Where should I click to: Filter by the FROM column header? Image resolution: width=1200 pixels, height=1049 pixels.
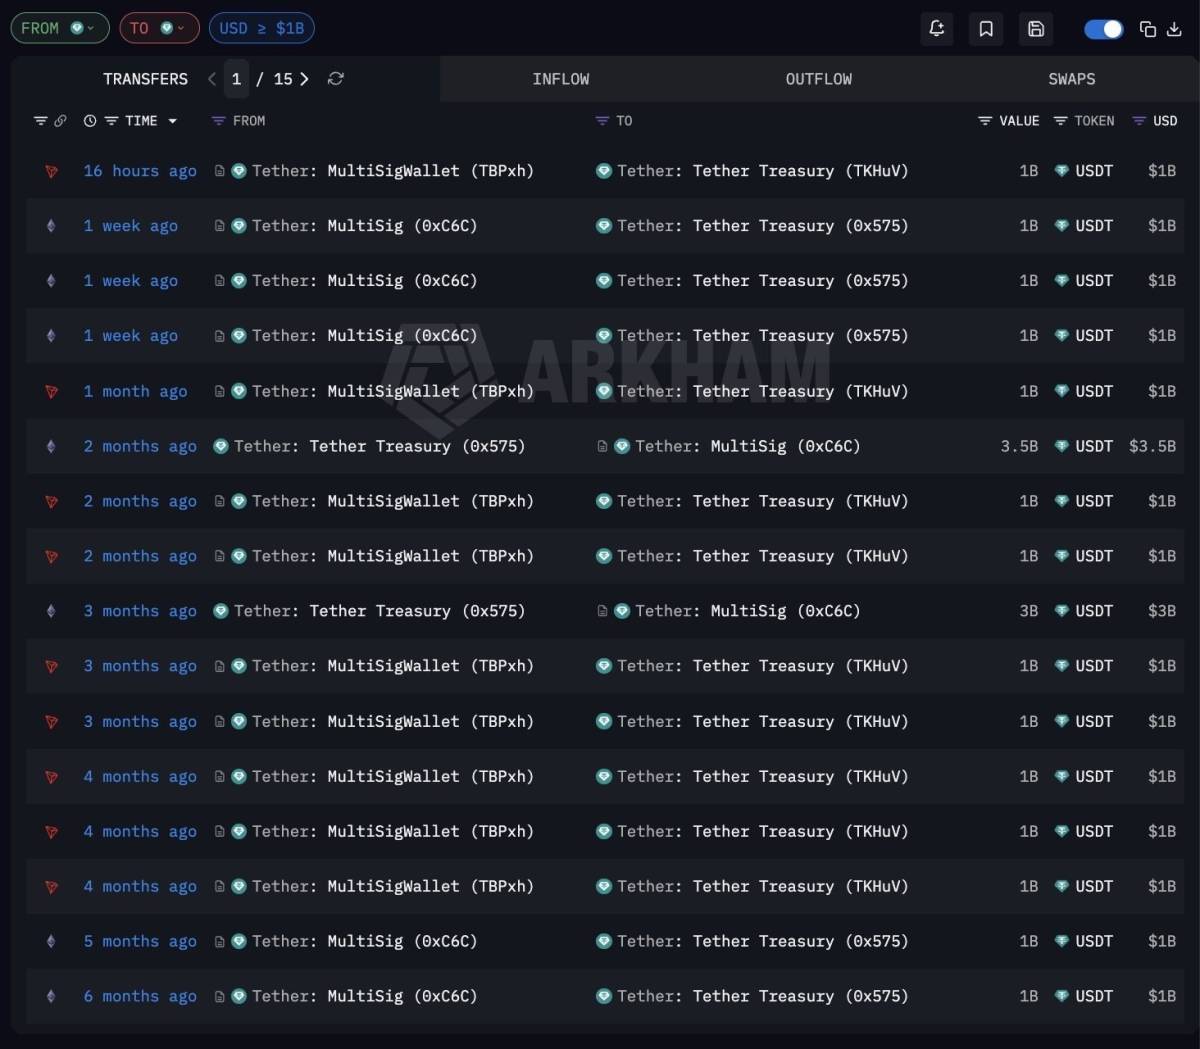pyautogui.click(x=238, y=121)
